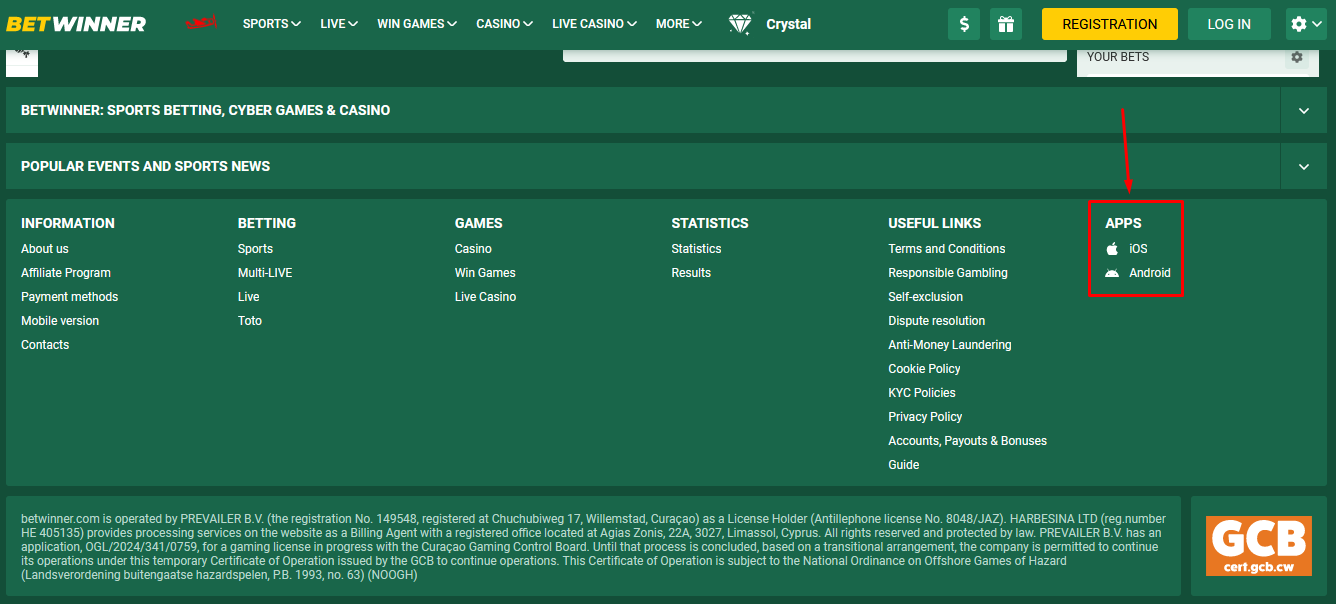
Task: Click the PREVAILER B.V. license paragraph
Action: pos(593,547)
